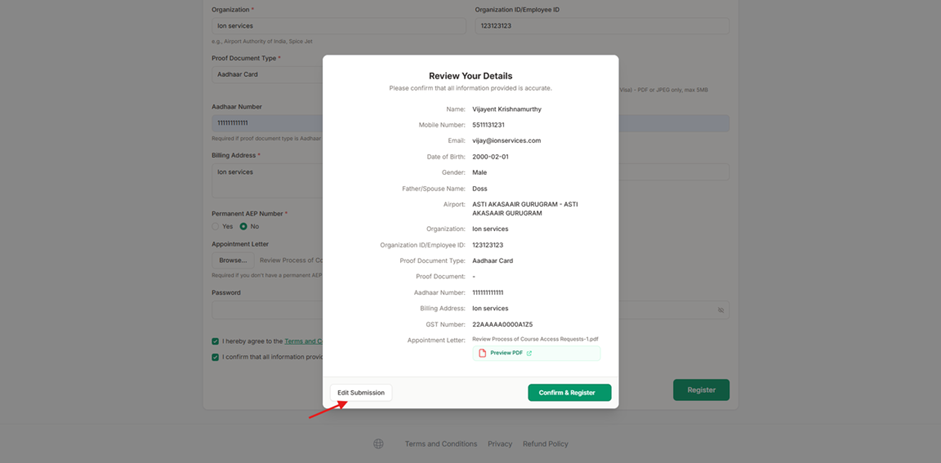This screenshot has height=463, width=941.
Task: Click the green Register button
Action: (x=701, y=390)
